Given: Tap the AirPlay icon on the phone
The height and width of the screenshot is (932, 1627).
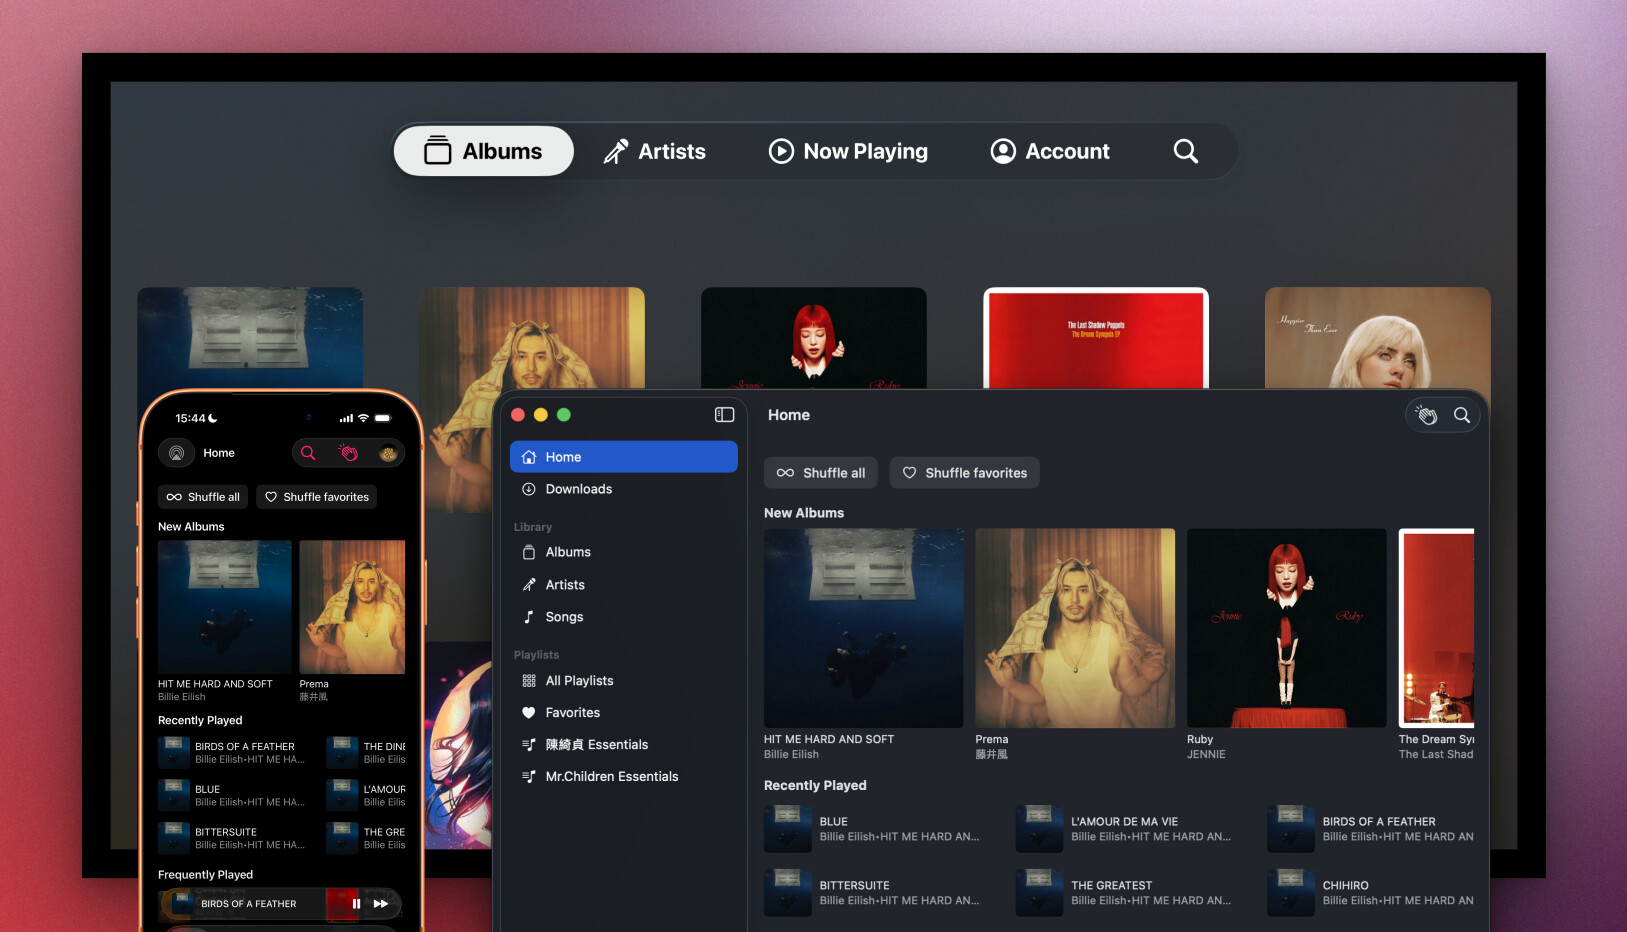Looking at the screenshot, I should [177, 453].
